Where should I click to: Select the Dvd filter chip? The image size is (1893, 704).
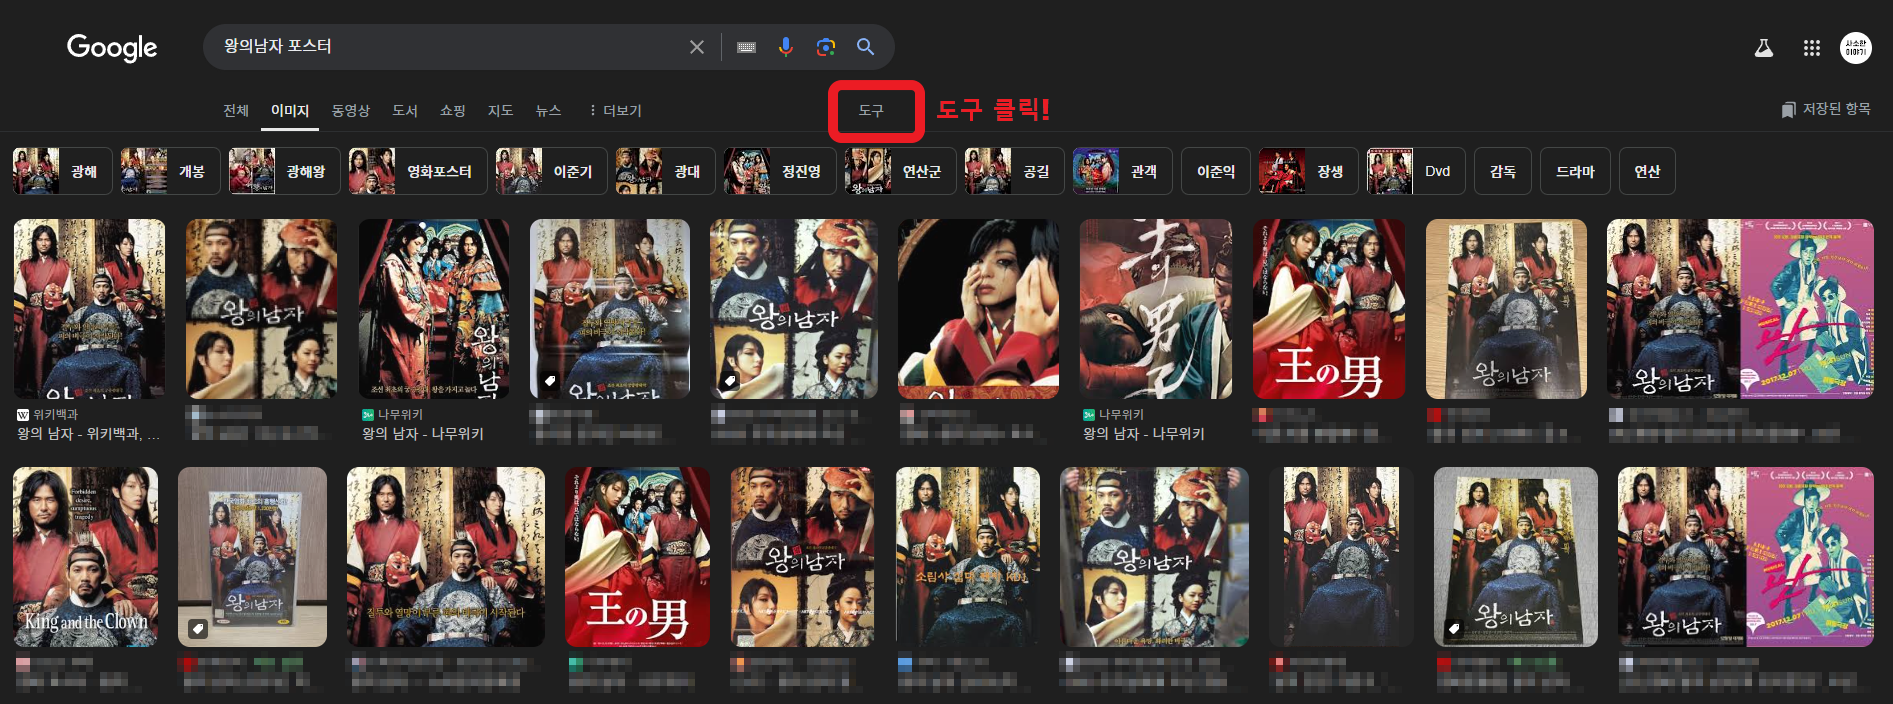click(1416, 171)
